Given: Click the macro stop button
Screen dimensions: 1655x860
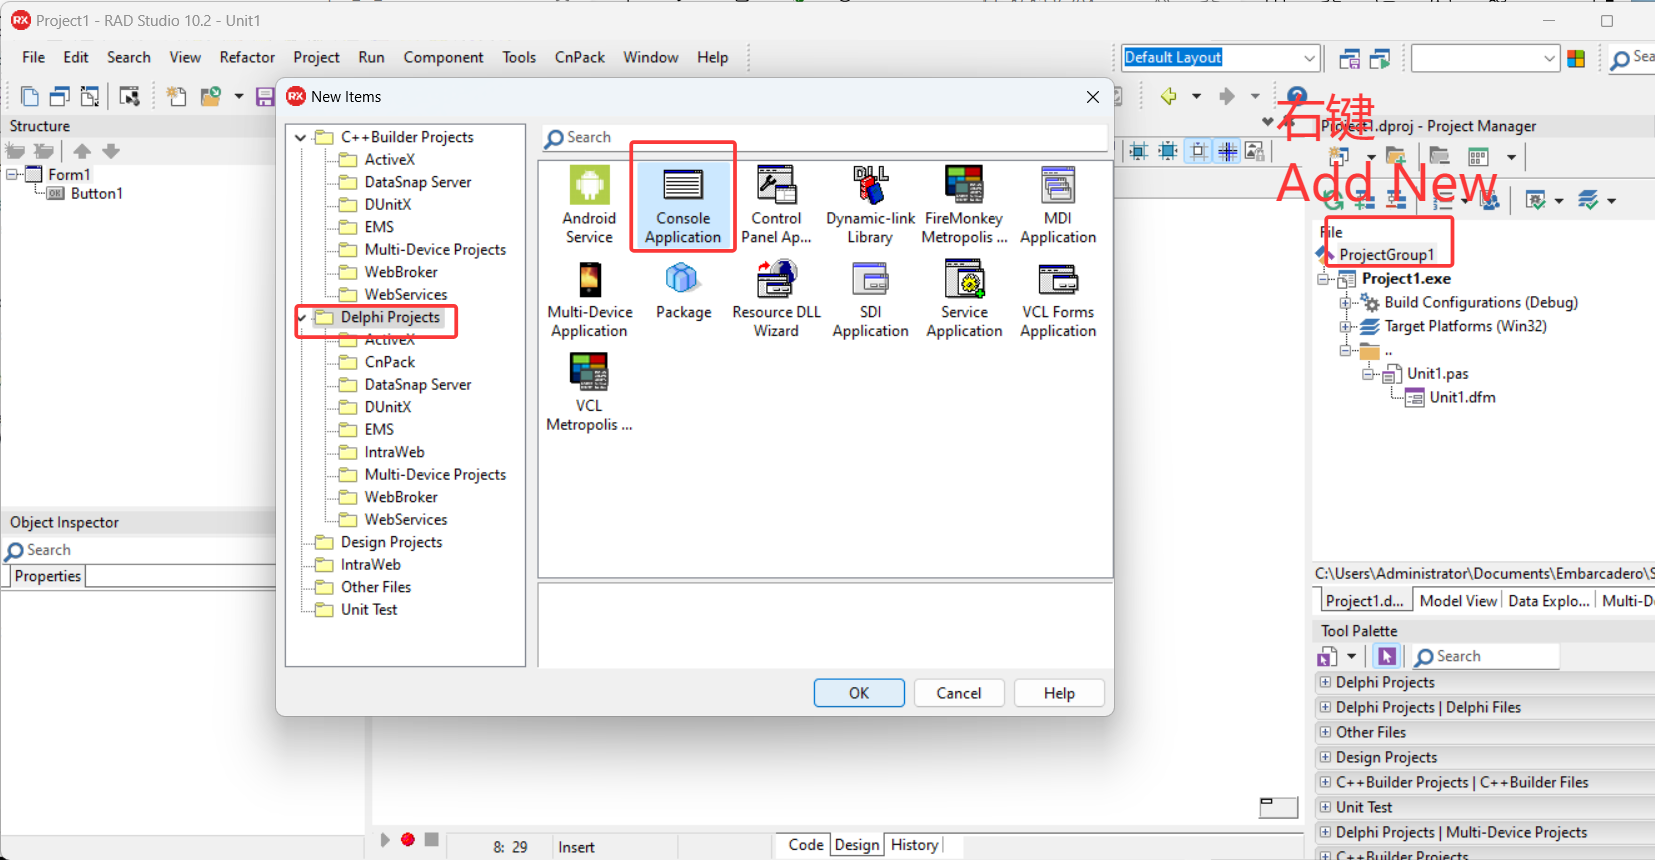Looking at the screenshot, I should click(x=431, y=839).
